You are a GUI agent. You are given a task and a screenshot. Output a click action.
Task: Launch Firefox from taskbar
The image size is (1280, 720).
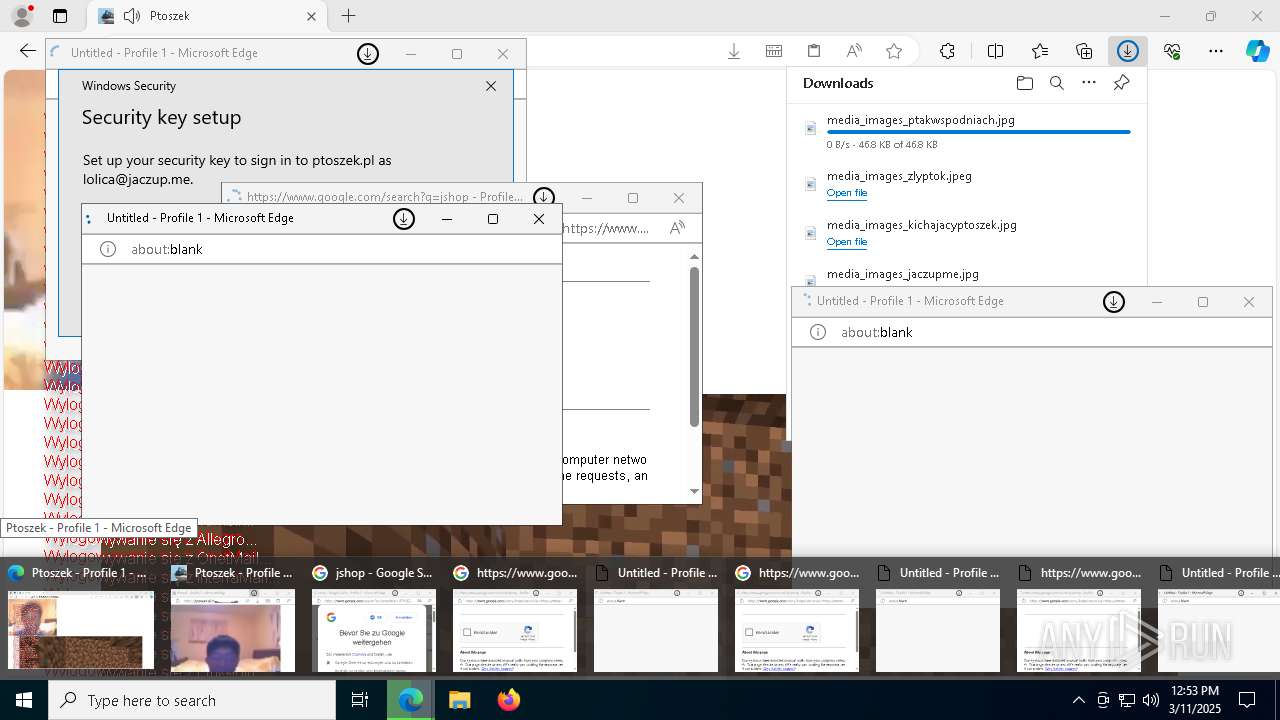[508, 700]
